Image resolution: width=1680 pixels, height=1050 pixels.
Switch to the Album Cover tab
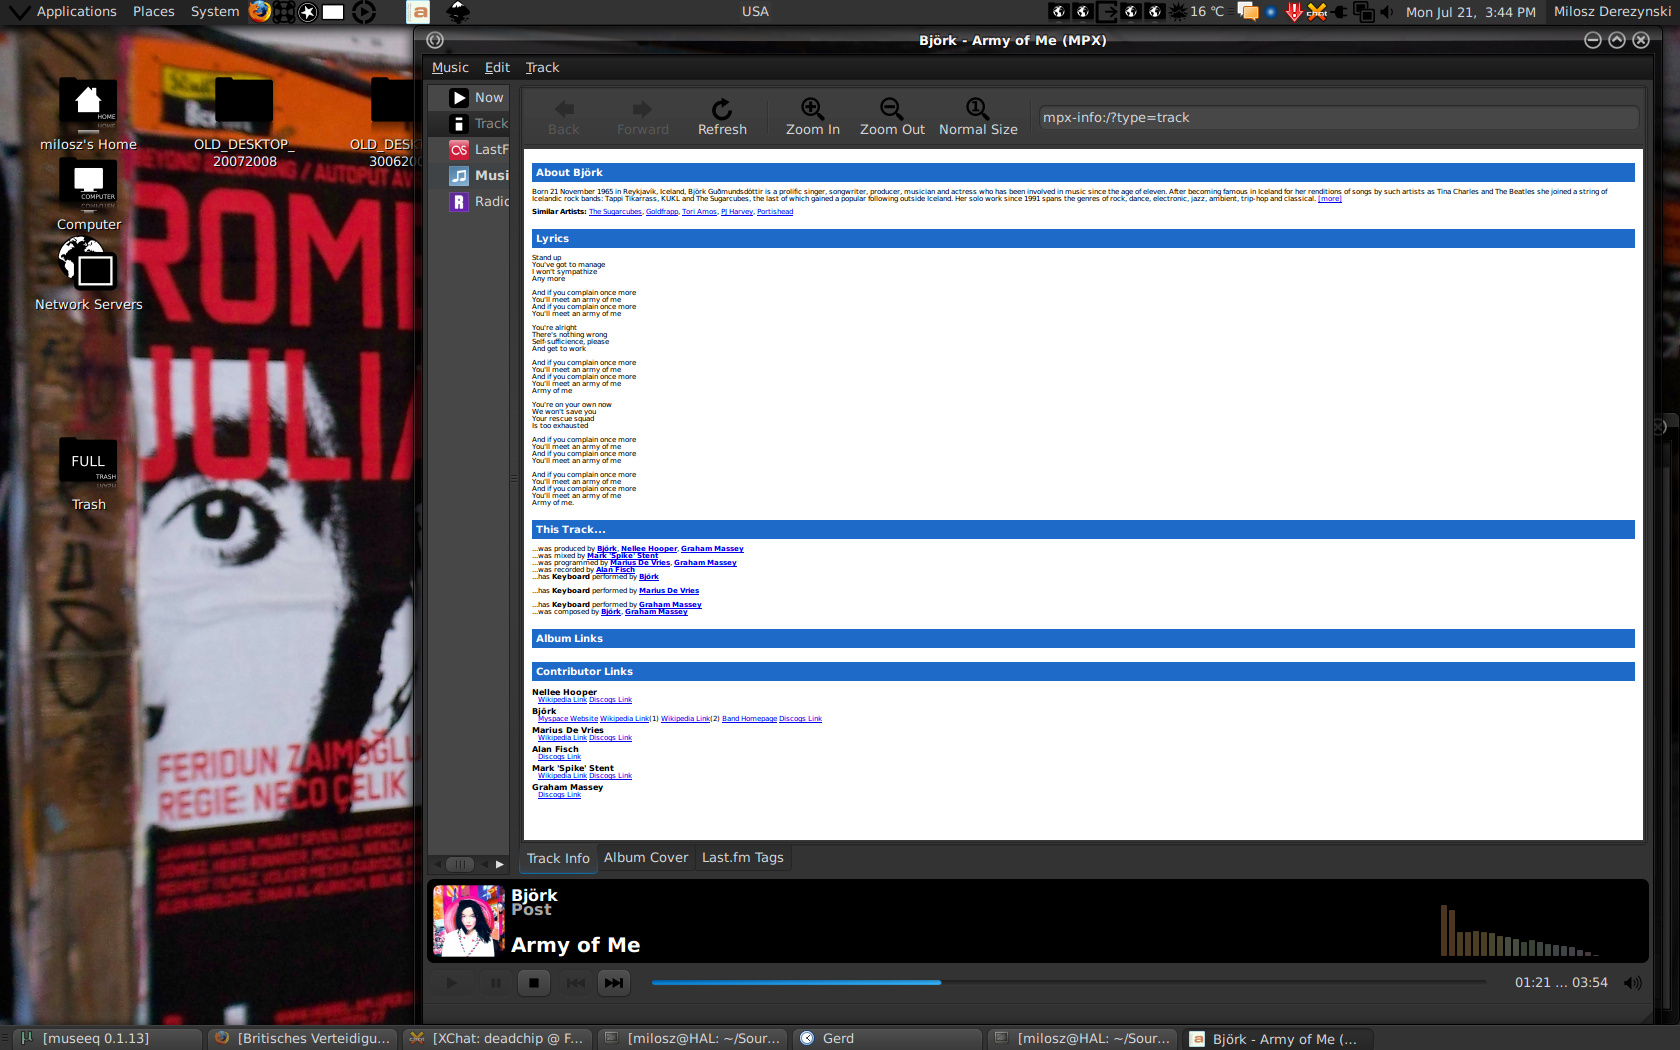coord(646,858)
